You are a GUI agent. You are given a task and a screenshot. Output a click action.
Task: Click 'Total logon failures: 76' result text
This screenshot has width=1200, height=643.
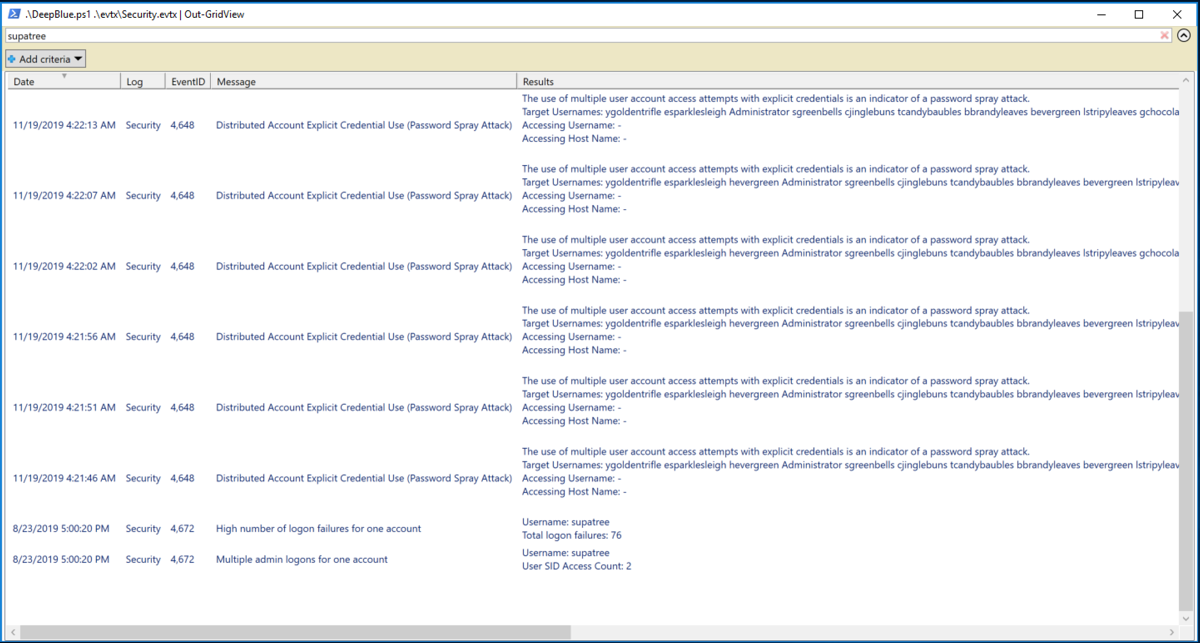[x=572, y=535]
